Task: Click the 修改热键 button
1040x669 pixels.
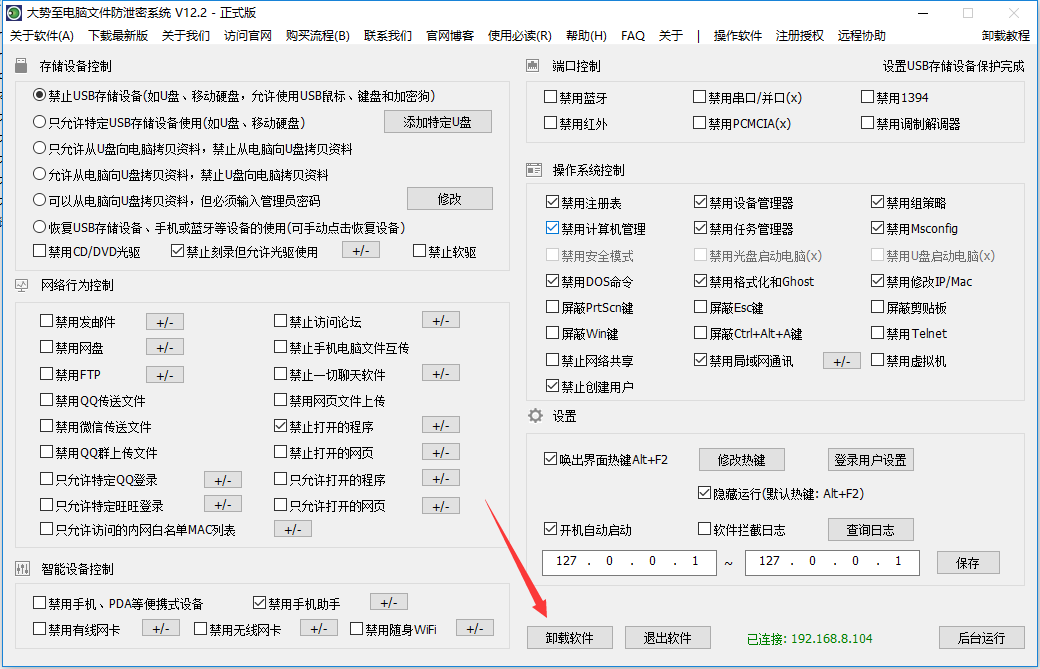Action: tap(741, 460)
